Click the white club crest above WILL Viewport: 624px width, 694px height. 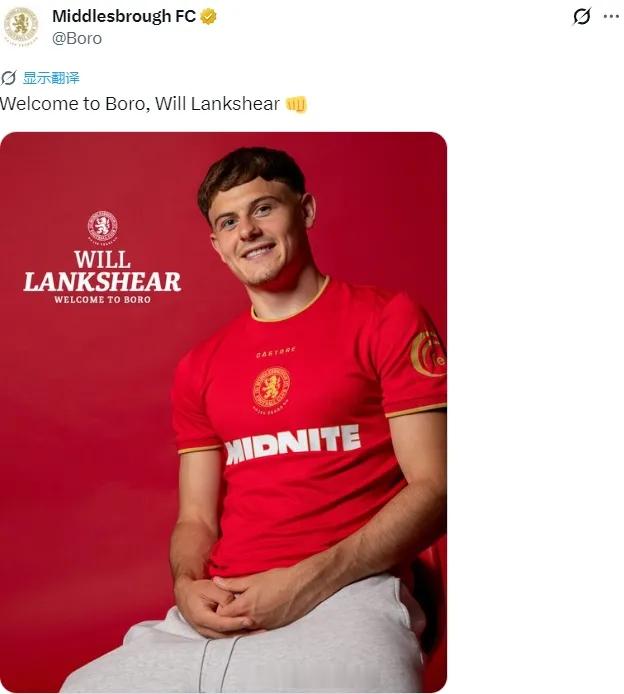[102, 228]
